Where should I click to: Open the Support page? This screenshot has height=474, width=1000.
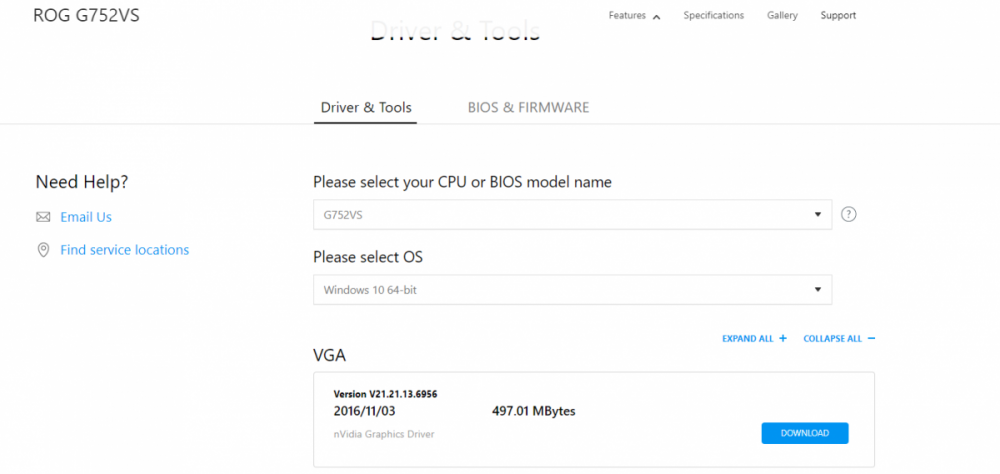(x=838, y=15)
